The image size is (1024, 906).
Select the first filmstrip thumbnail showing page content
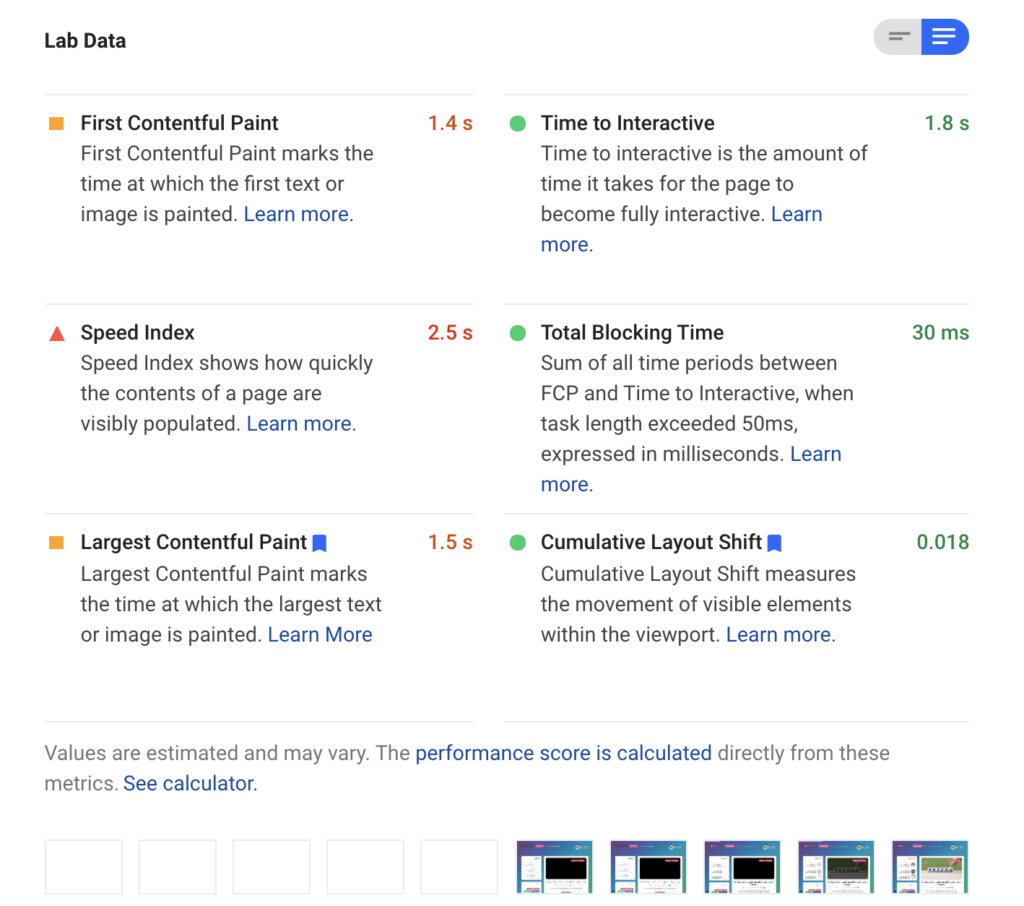[x=554, y=866]
